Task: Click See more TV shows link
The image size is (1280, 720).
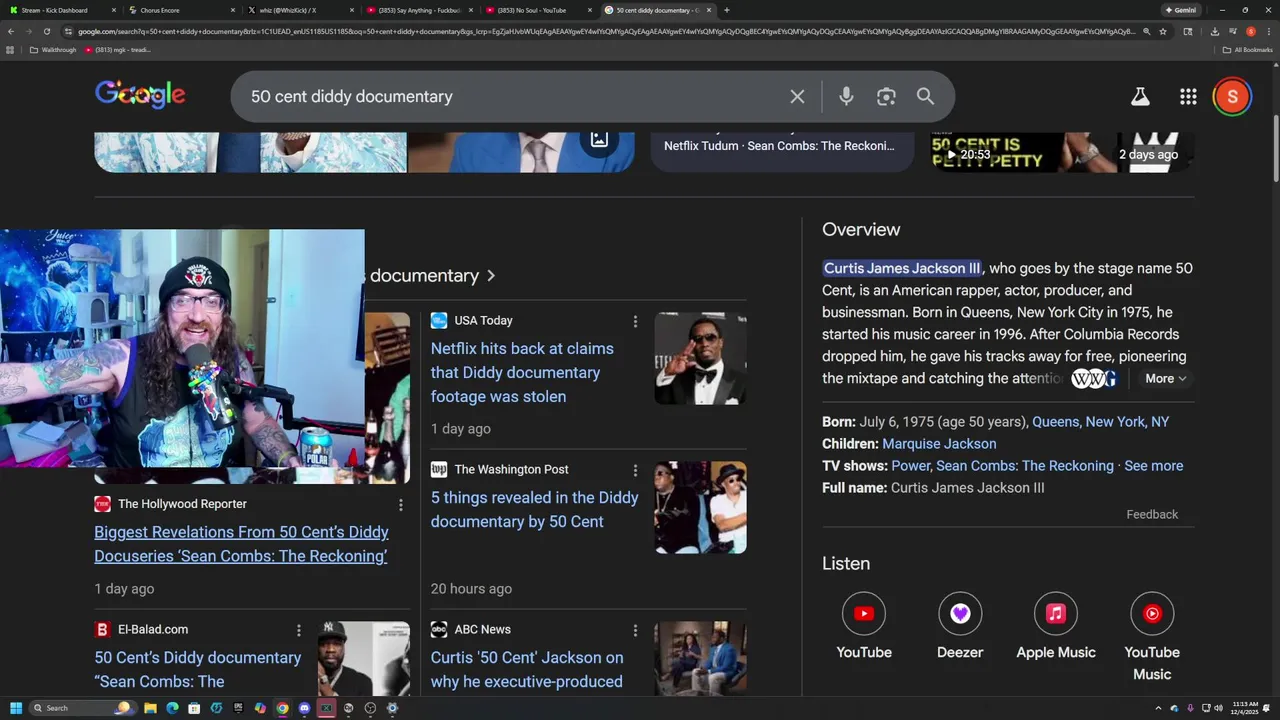Action: point(1153,466)
